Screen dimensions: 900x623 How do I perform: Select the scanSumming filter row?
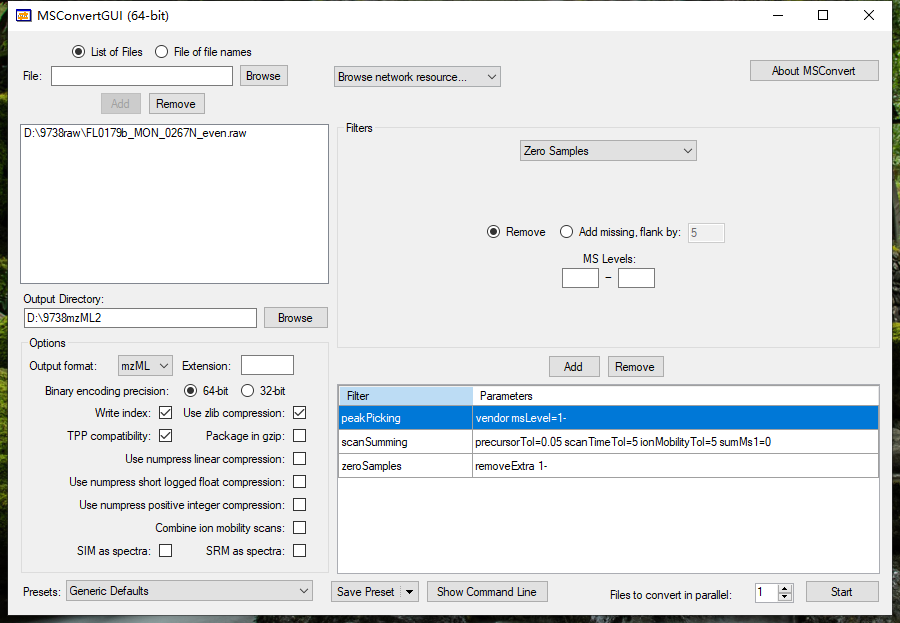(x=405, y=441)
